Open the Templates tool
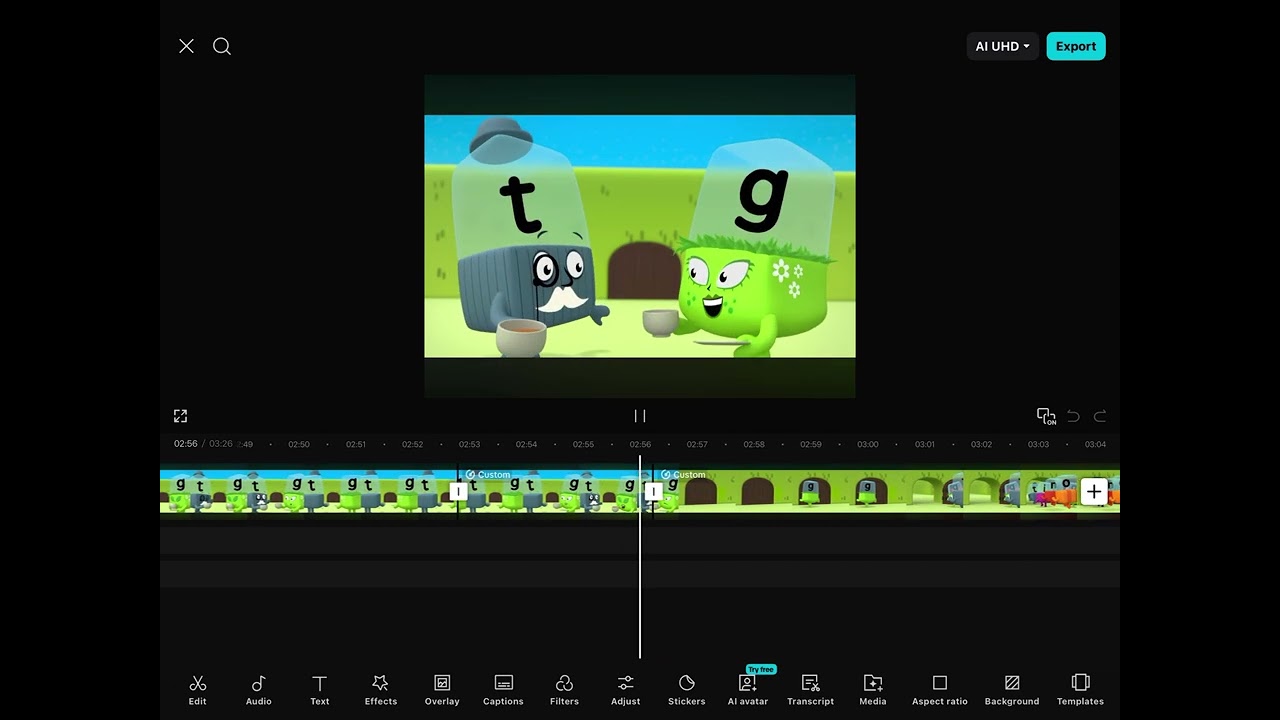Screen dimensions: 1280x720 click(x=1081, y=689)
